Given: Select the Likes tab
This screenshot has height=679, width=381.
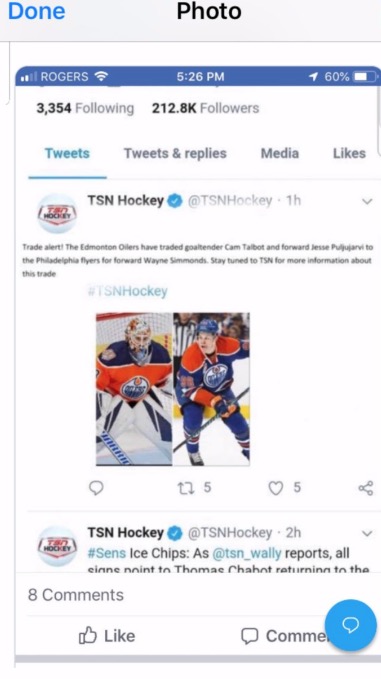Looking at the screenshot, I should pos(349,153).
